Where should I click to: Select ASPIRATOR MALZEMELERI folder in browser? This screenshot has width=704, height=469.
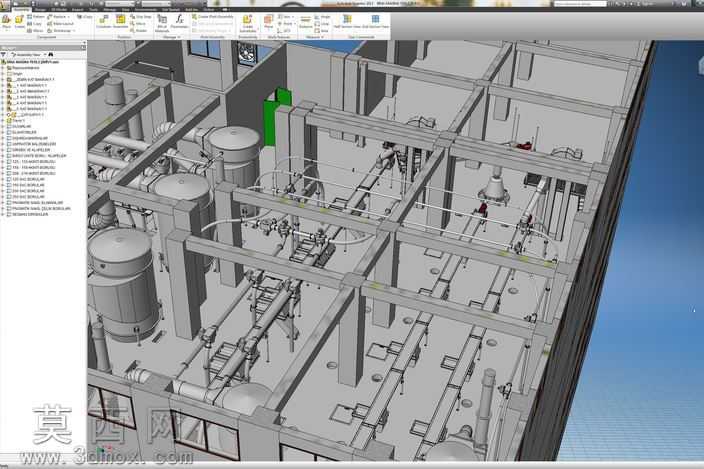(x=31, y=144)
